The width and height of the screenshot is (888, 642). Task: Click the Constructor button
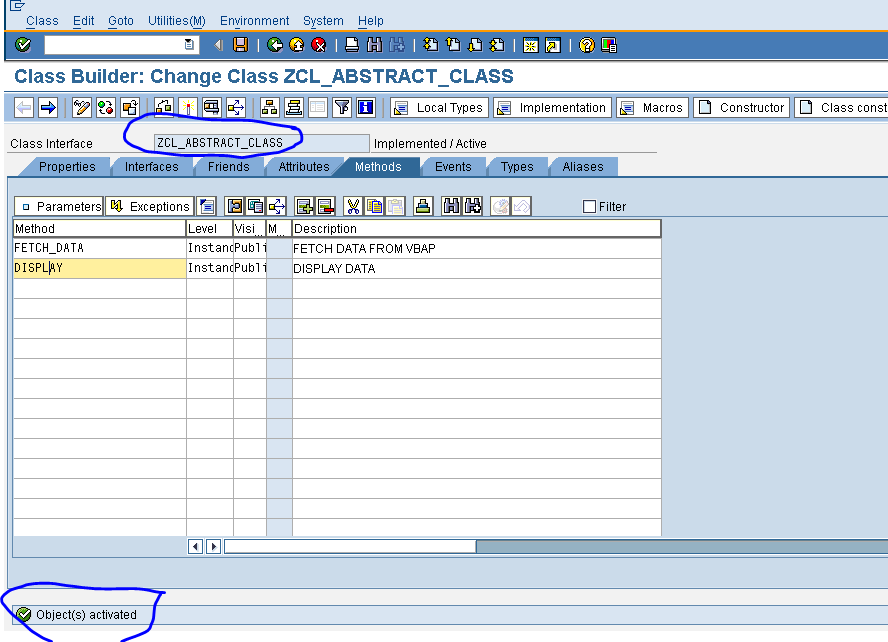741,108
